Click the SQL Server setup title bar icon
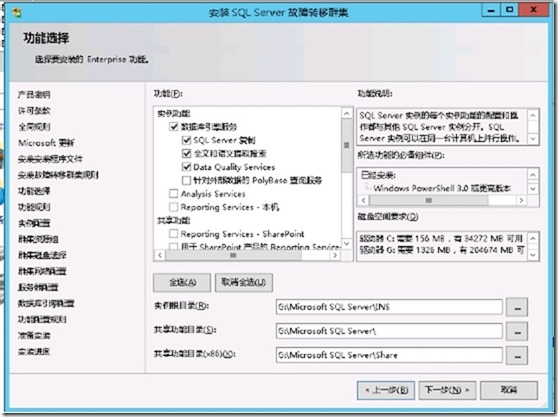 (x=17, y=13)
